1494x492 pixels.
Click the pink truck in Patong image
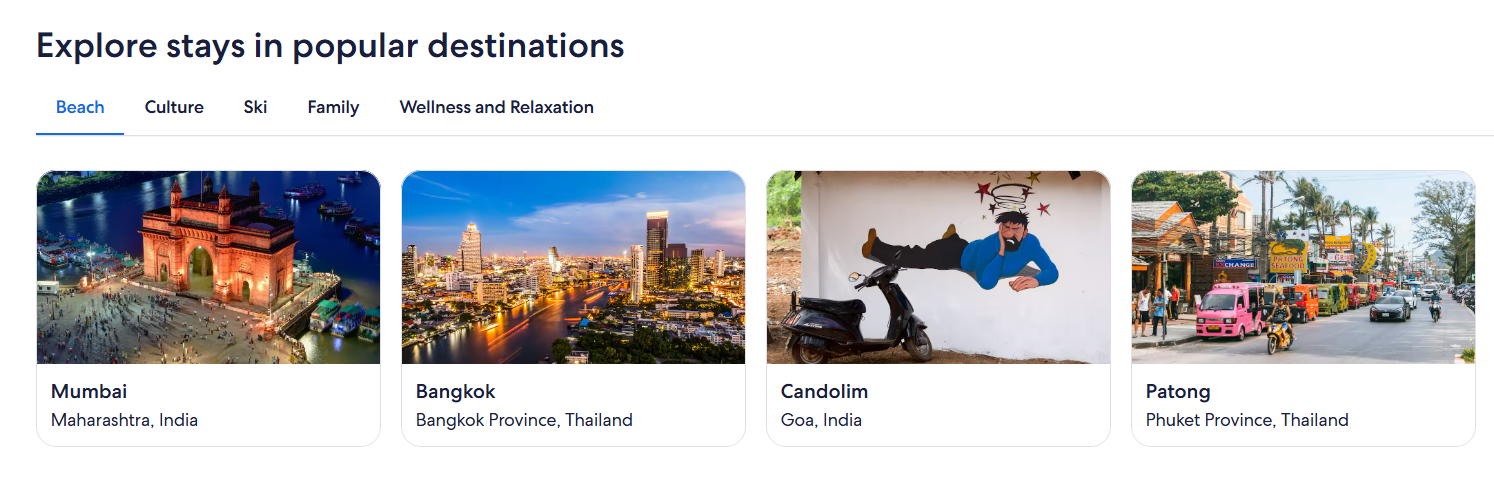click(x=1229, y=310)
